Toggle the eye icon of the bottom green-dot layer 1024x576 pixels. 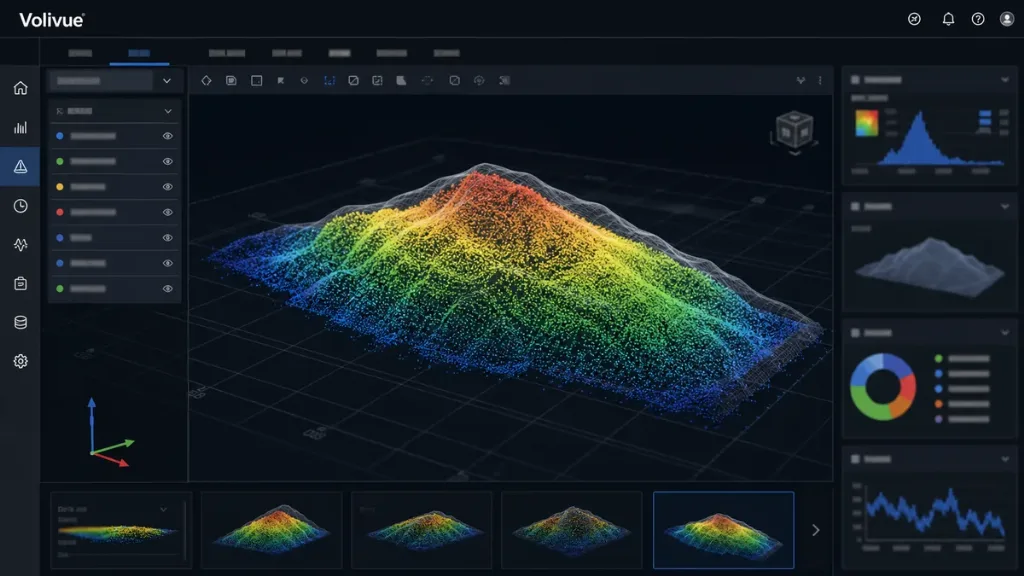click(x=168, y=289)
